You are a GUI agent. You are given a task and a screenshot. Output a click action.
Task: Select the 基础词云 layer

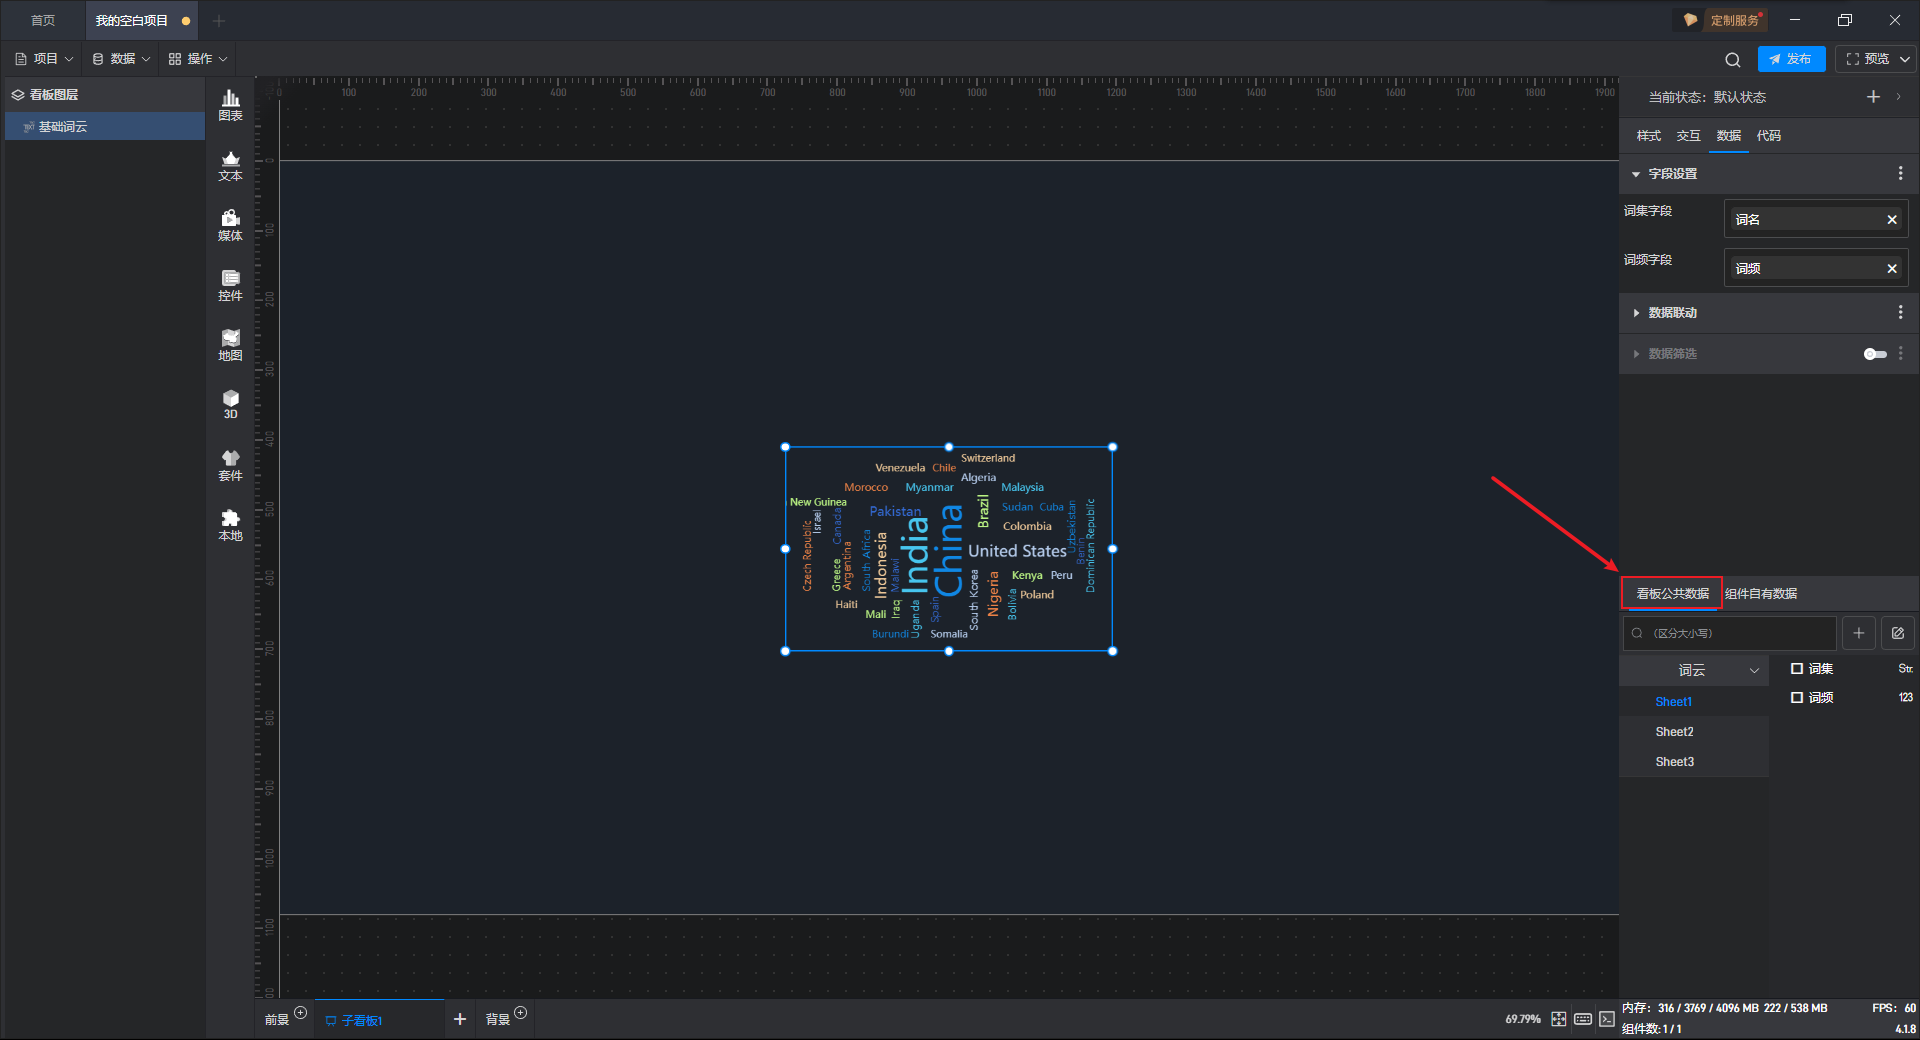105,127
